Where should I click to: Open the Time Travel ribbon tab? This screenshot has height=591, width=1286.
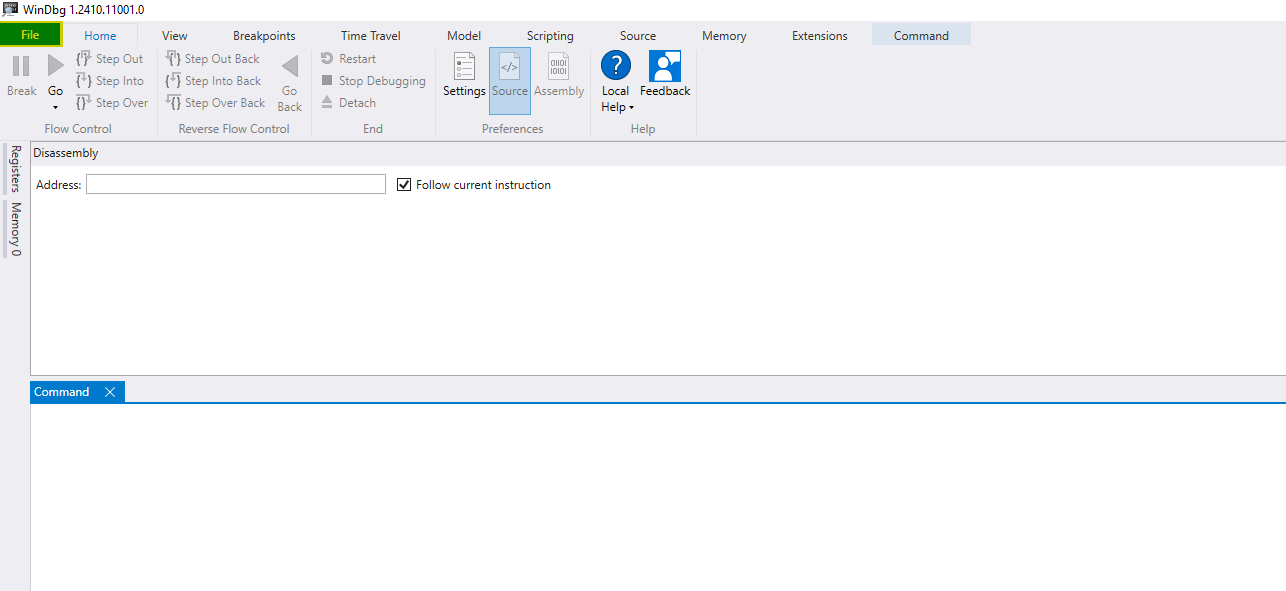tap(370, 35)
